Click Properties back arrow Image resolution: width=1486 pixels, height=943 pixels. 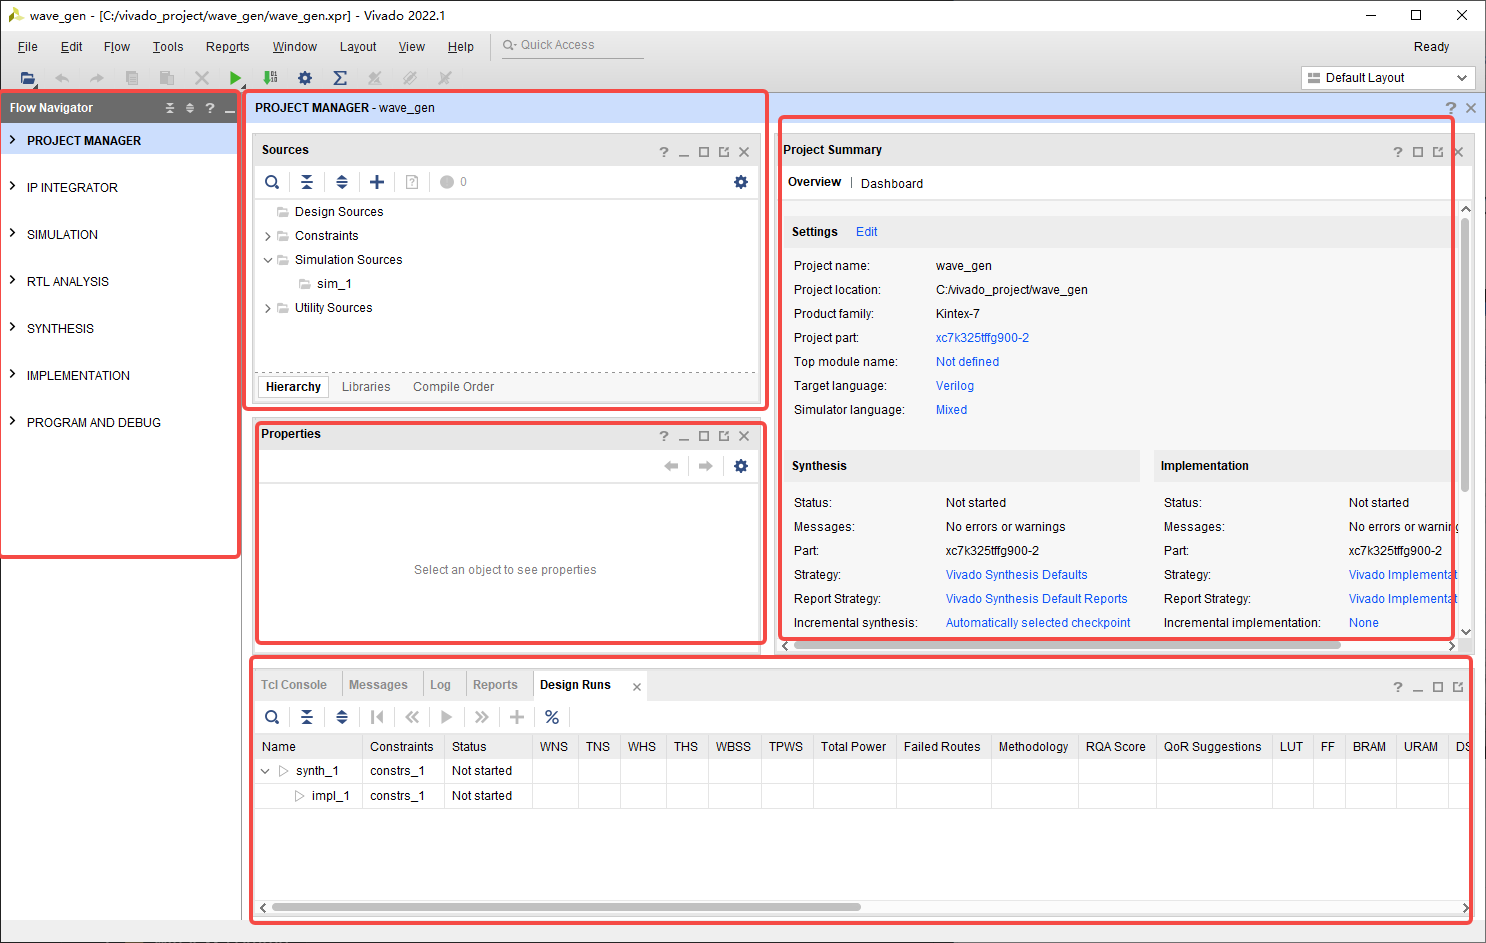671,466
